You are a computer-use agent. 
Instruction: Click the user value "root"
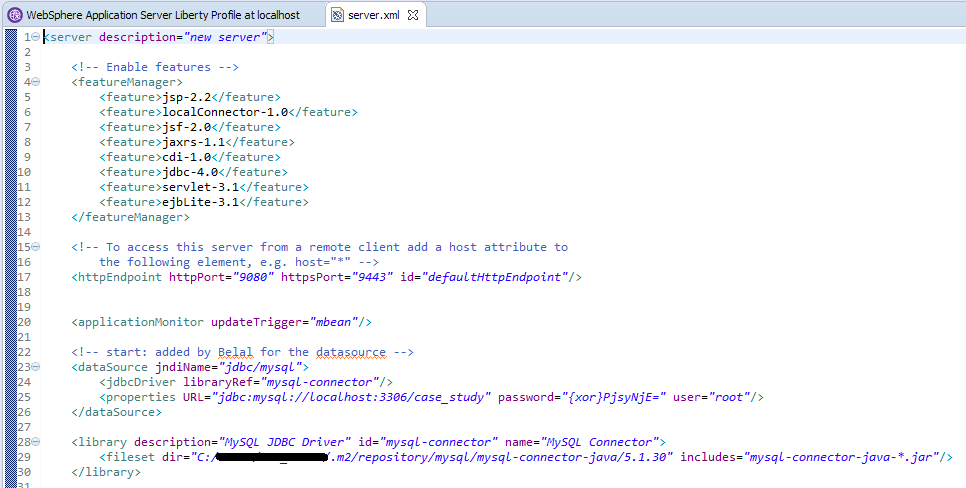pyautogui.click(x=729, y=397)
